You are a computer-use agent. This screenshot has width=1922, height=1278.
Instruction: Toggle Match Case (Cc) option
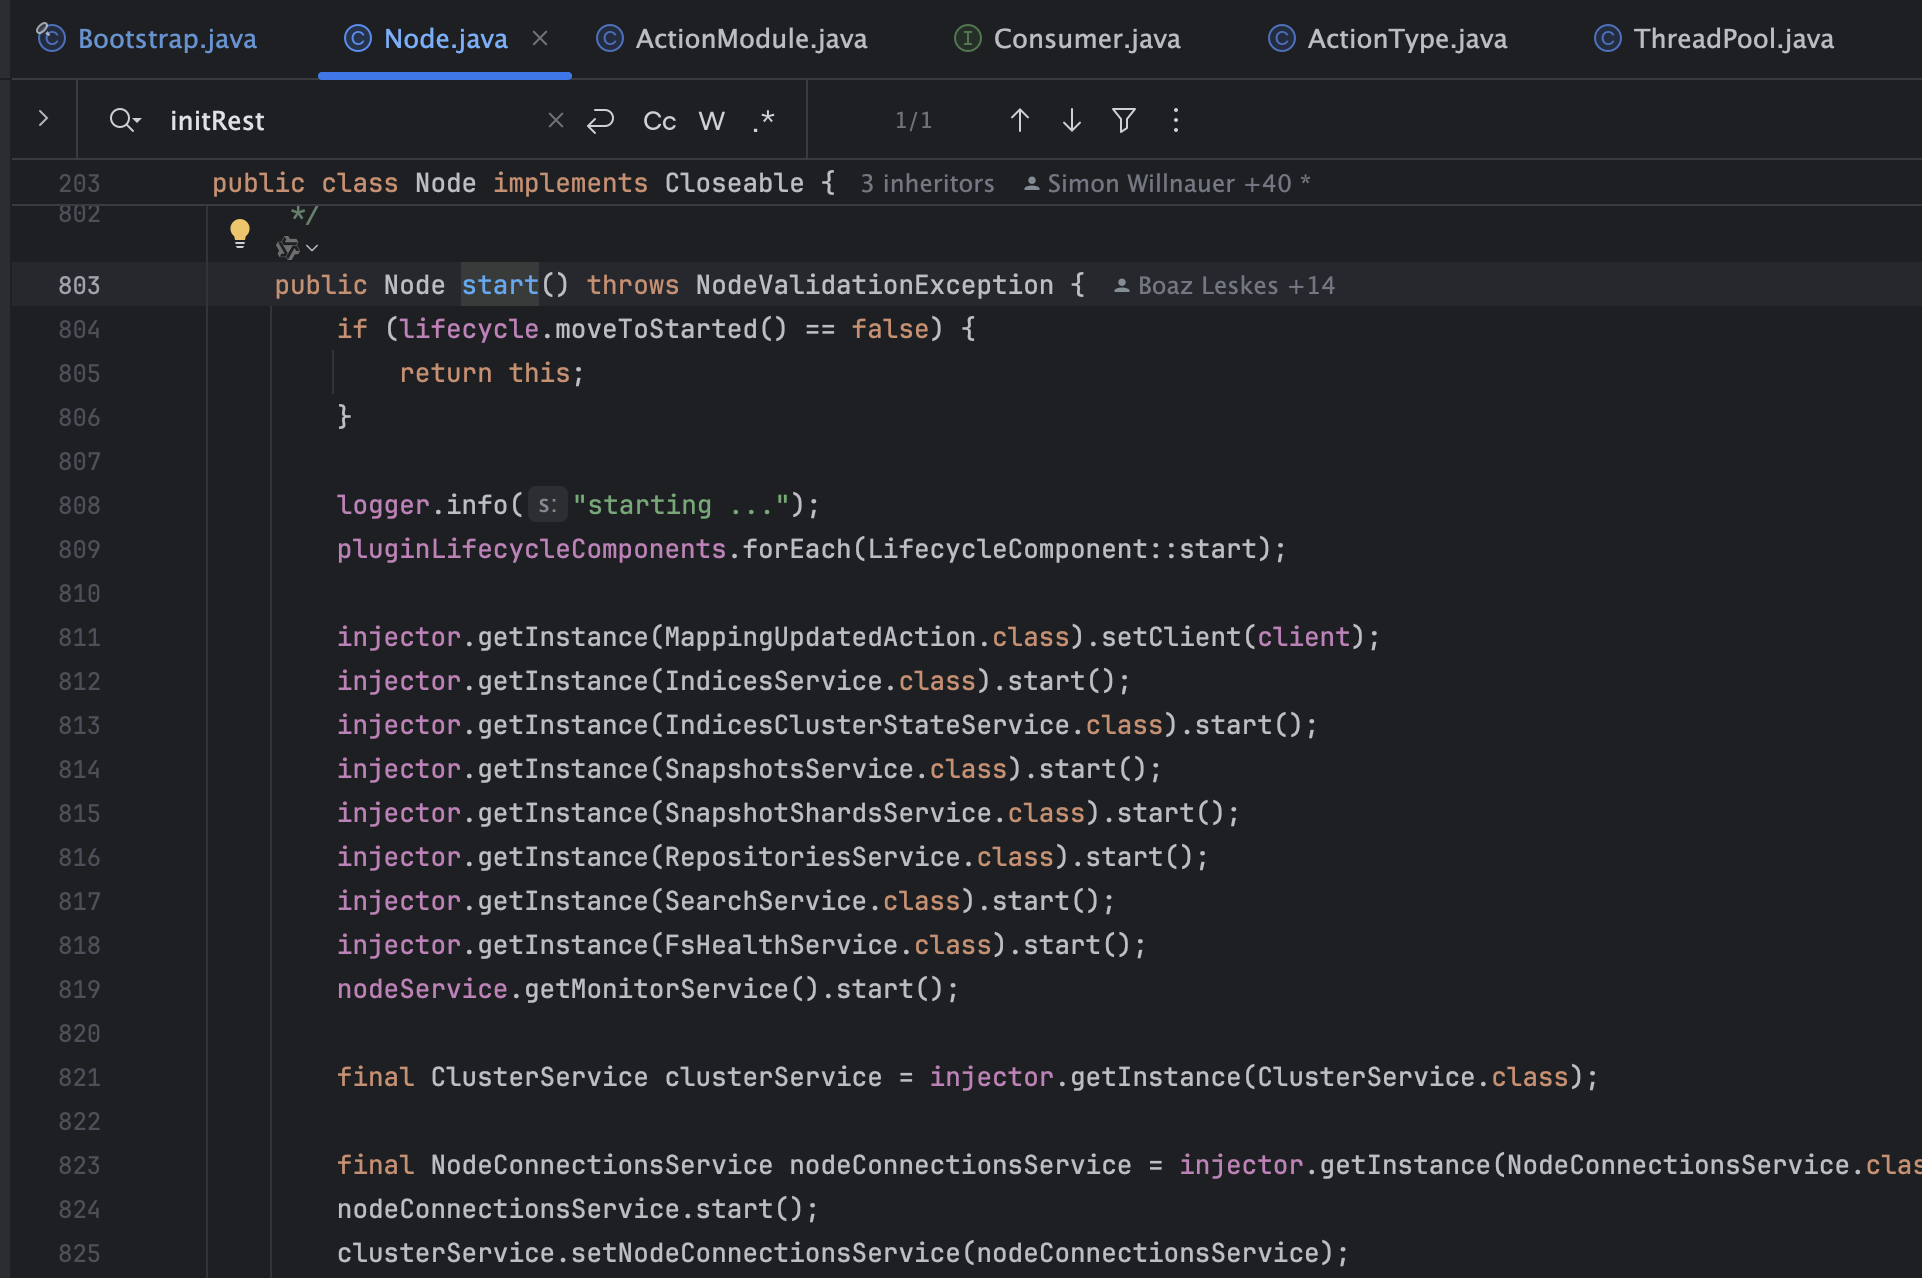[659, 120]
